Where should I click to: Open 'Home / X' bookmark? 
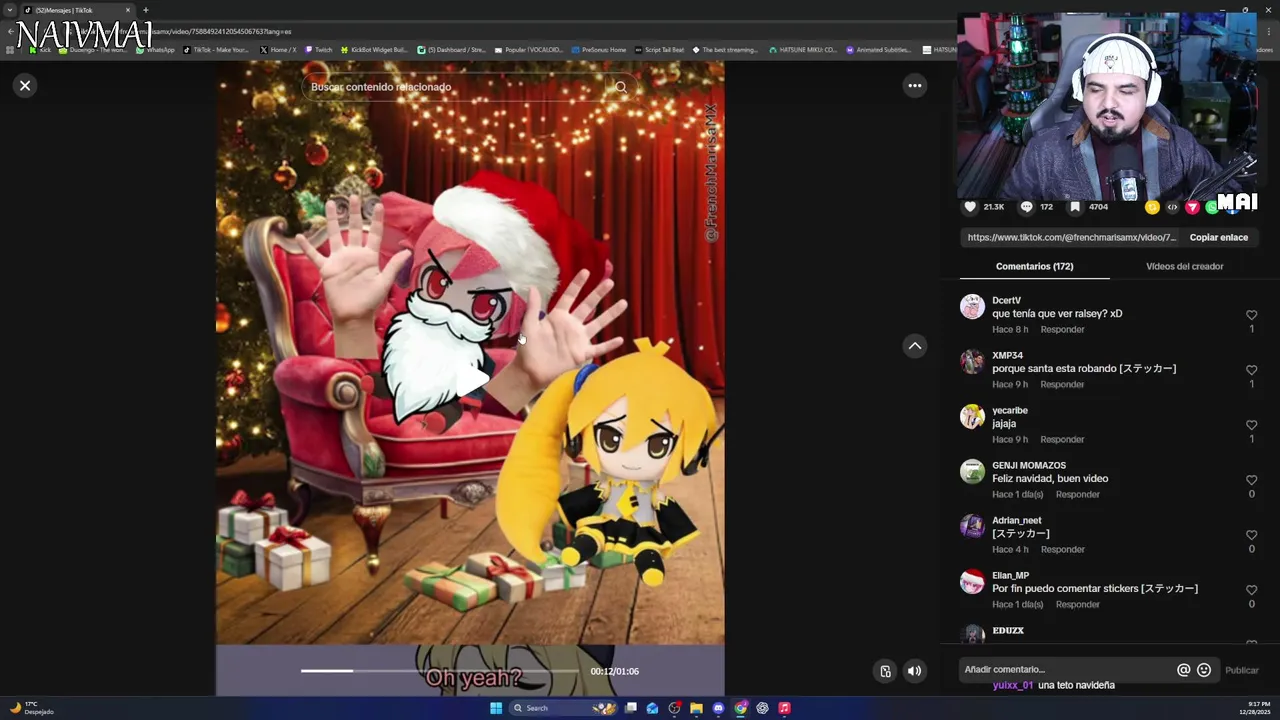pos(278,49)
